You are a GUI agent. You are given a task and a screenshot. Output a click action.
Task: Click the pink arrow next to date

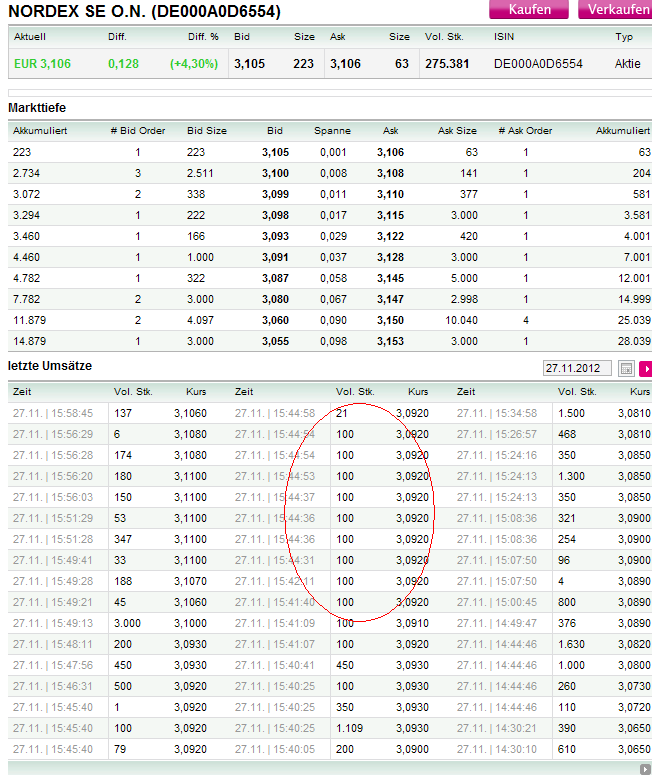tap(646, 368)
